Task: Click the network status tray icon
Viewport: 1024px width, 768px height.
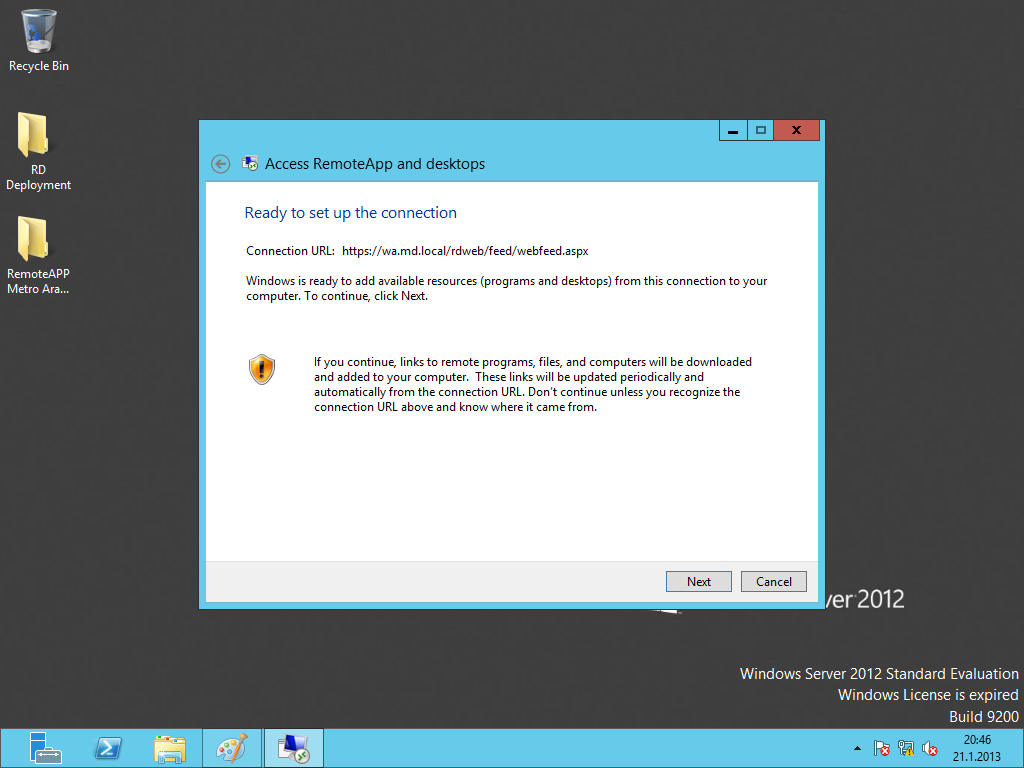Action: click(906, 748)
